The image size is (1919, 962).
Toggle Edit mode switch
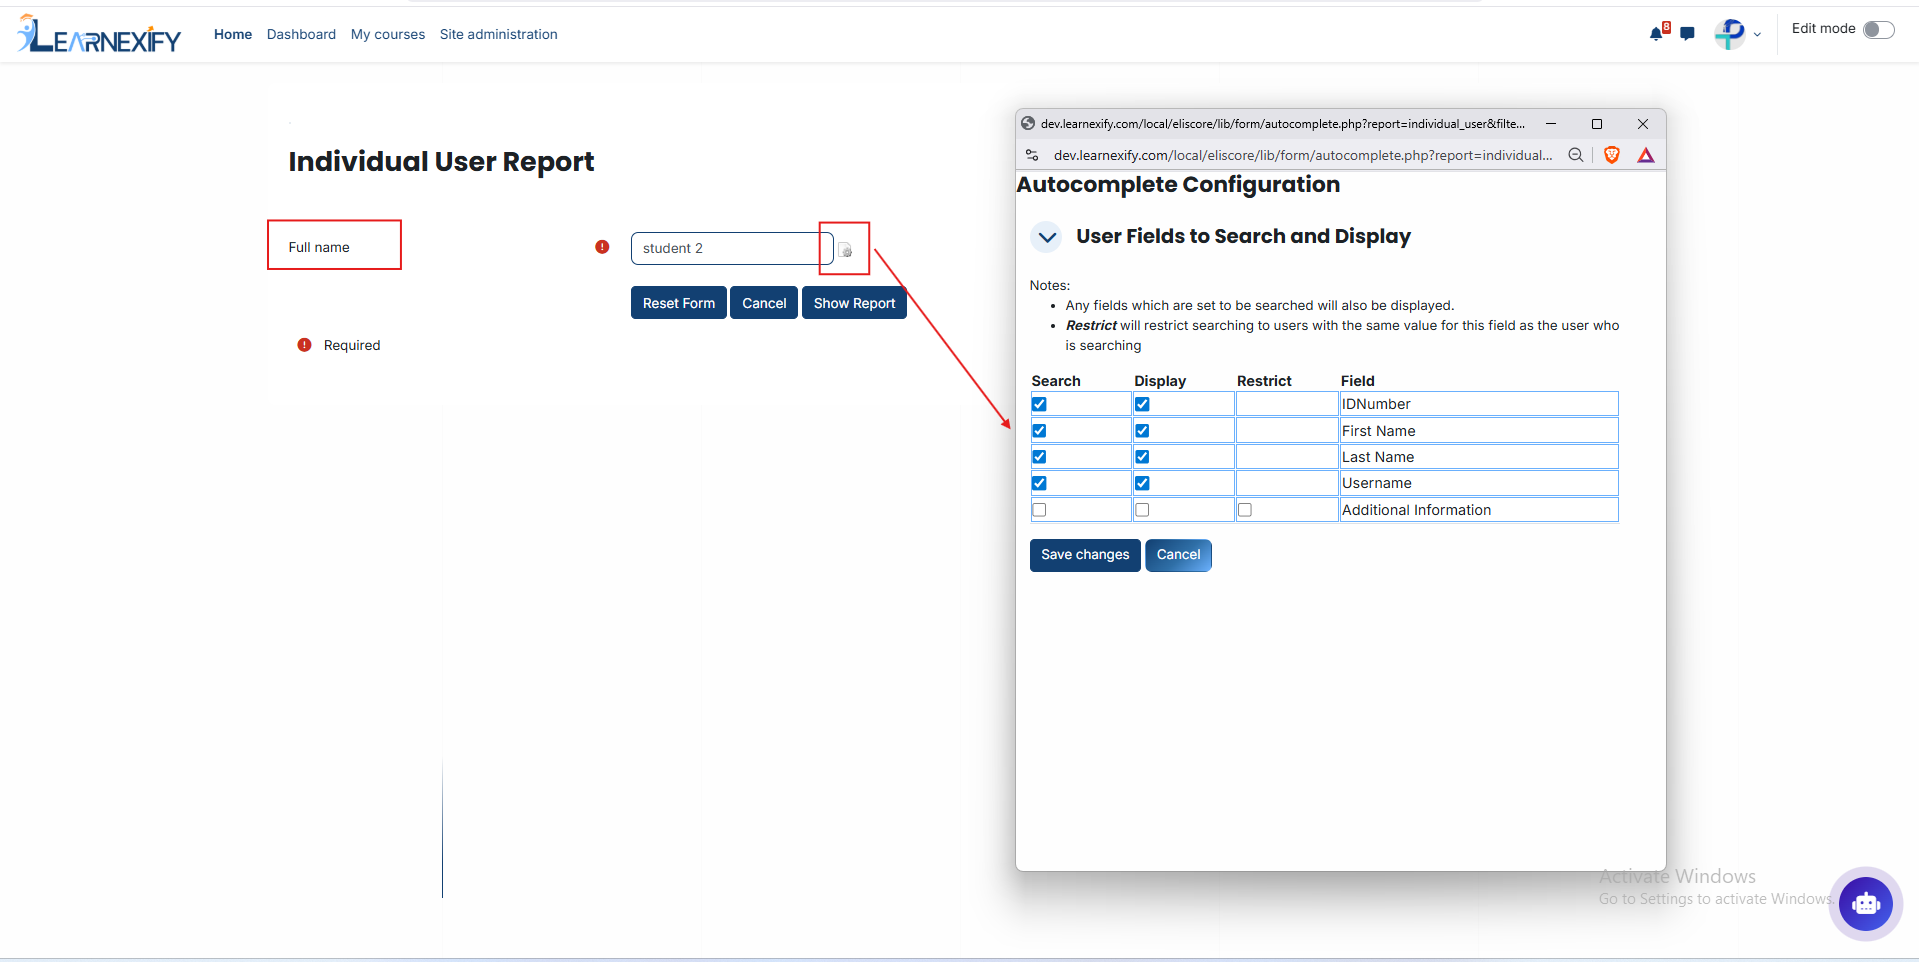(1879, 29)
